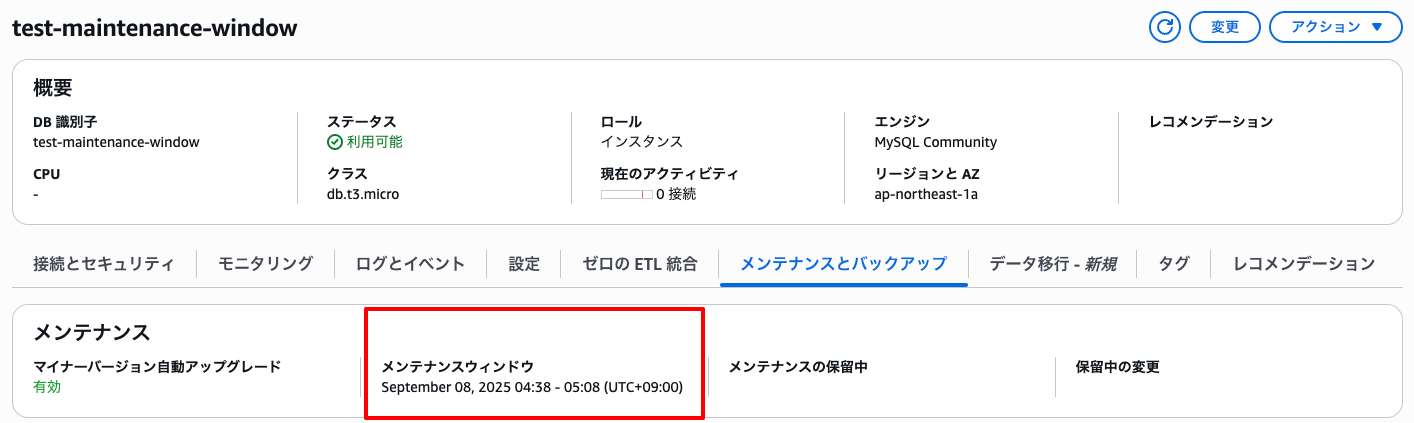Image resolution: width=1414 pixels, height=423 pixels.
Task: Click the レコメンデーション tab
Action: (1304, 264)
